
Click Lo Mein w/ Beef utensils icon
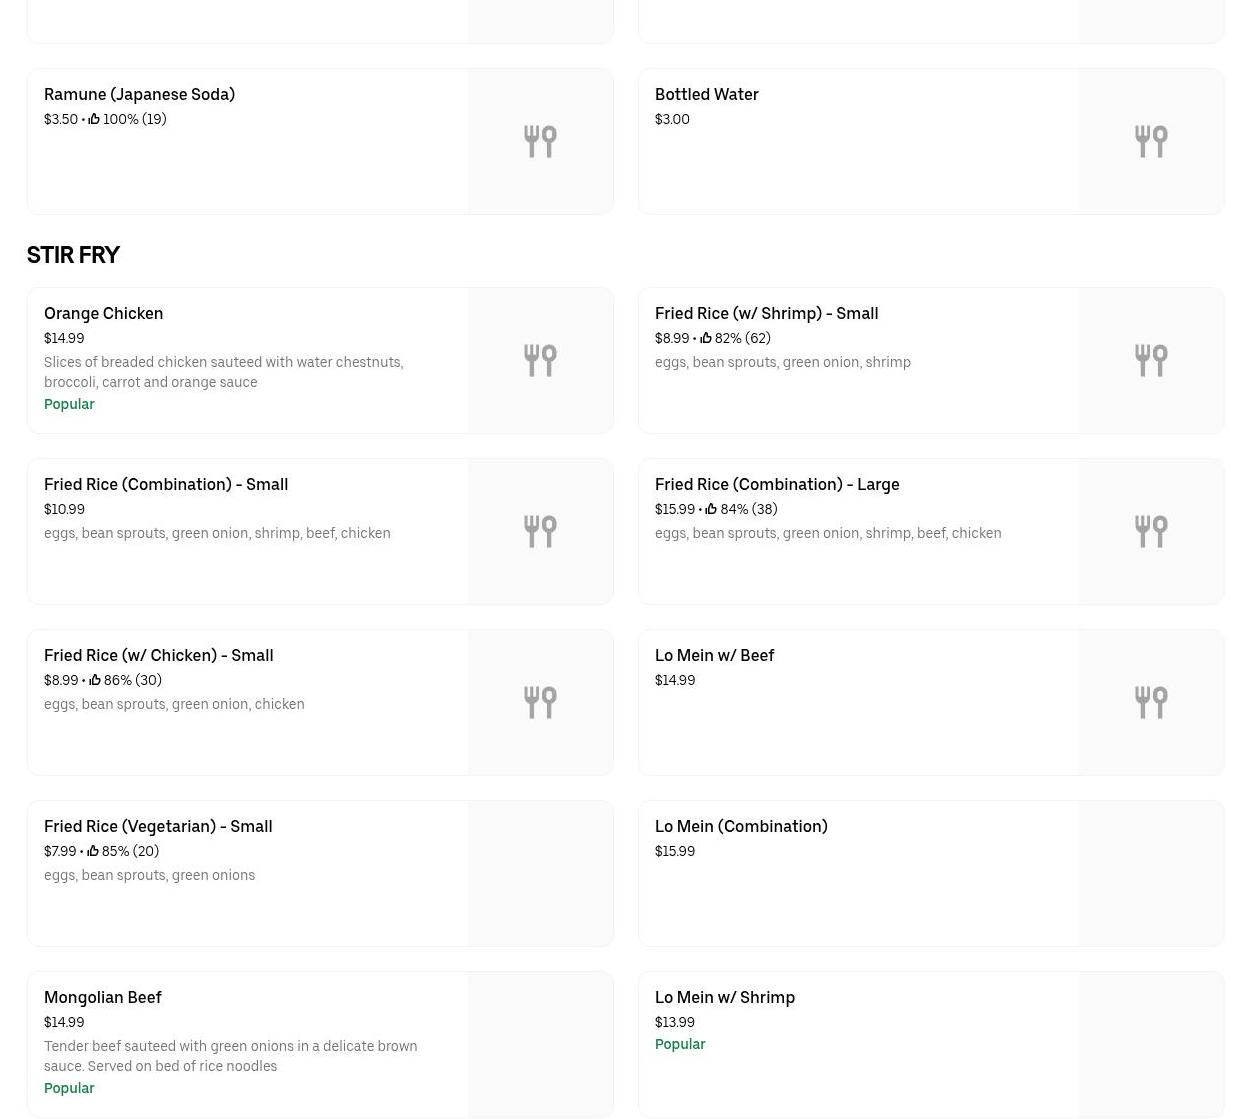[x=1151, y=702]
